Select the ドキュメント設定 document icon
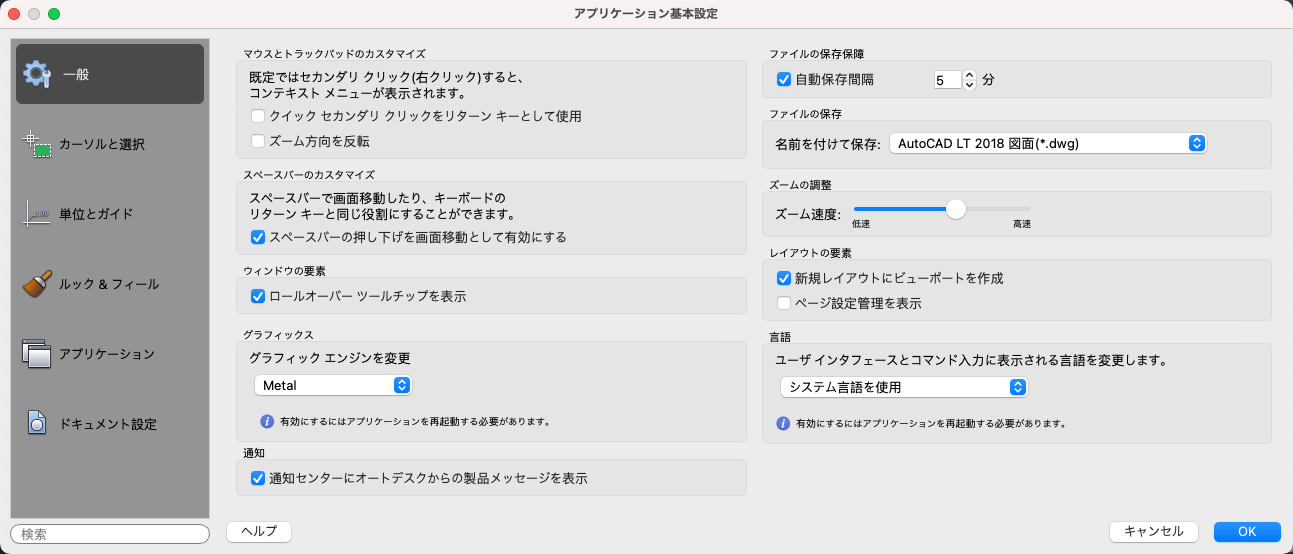The image size is (1293, 554). 37,424
